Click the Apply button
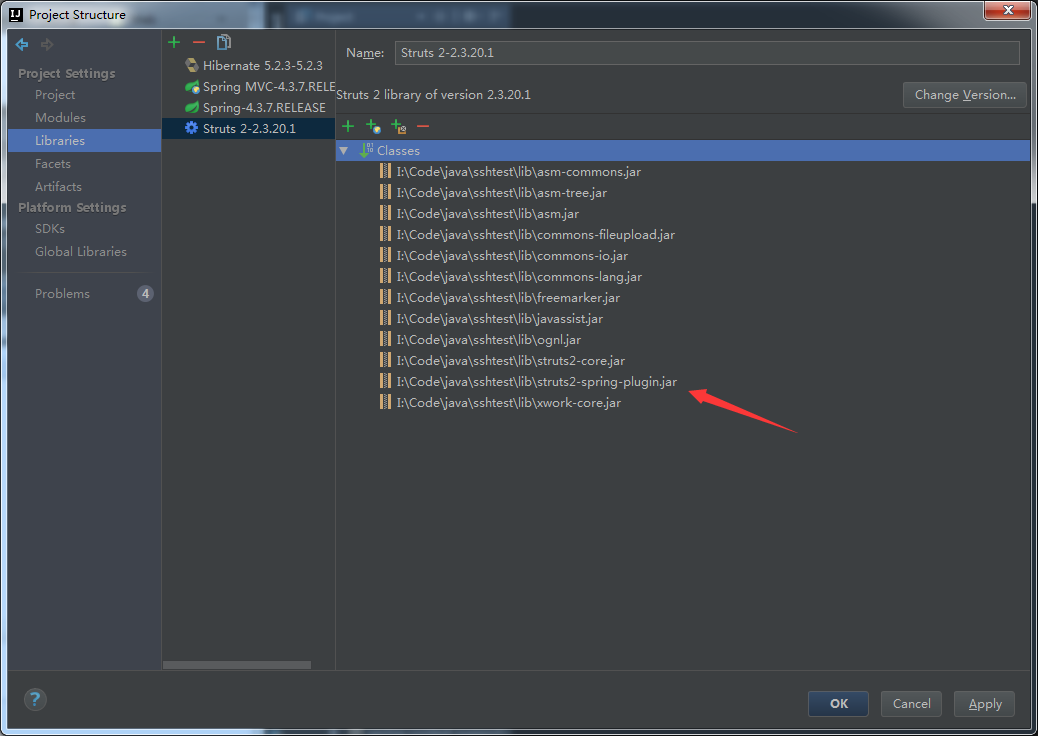The height and width of the screenshot is (736, 1038). point(984,704)
